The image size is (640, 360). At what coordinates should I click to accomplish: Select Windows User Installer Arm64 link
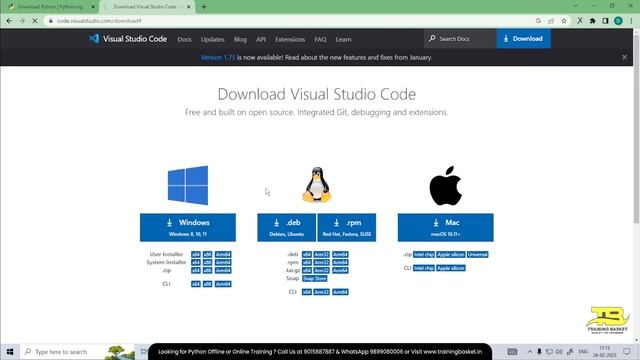[223, 254]
